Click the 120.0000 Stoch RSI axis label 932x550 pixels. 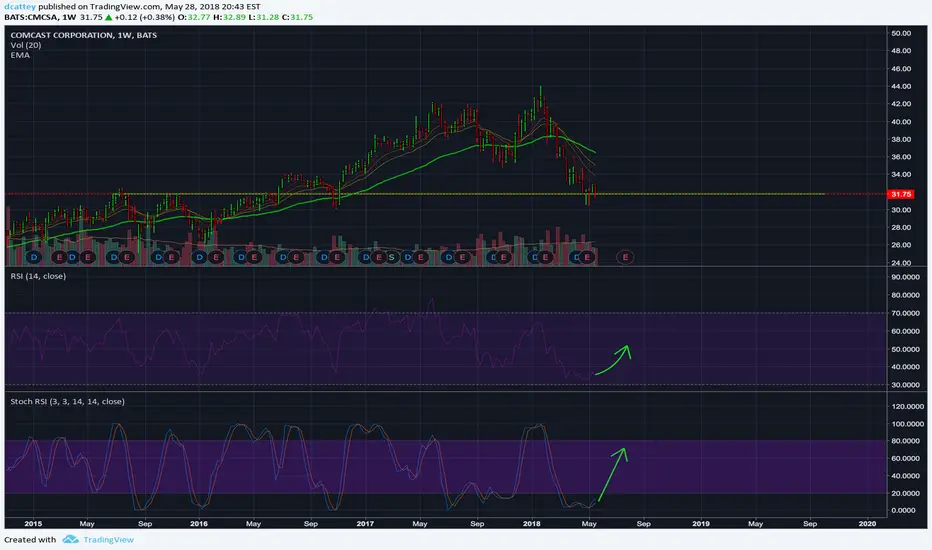coord(908,407)
